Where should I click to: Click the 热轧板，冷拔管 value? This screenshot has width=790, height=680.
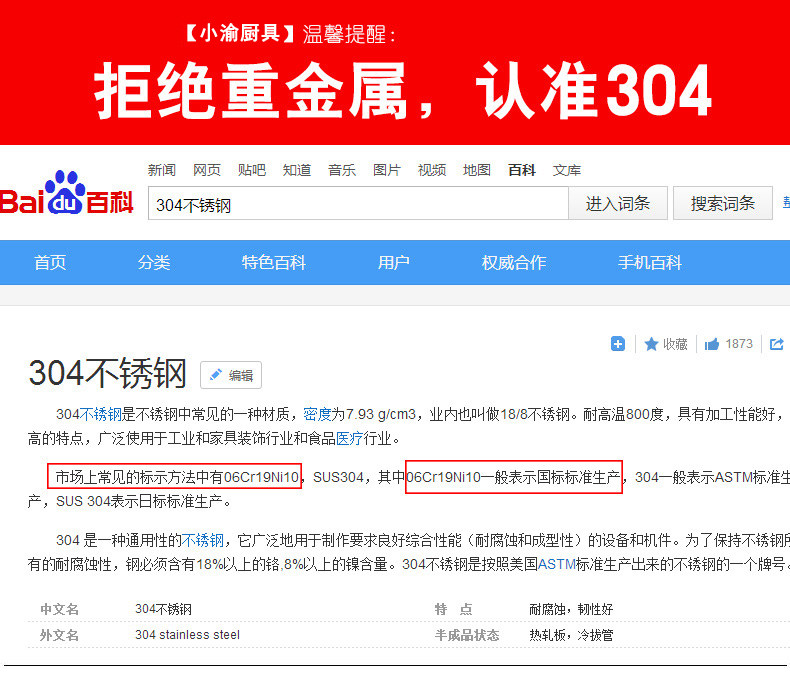tap(571, 635)
